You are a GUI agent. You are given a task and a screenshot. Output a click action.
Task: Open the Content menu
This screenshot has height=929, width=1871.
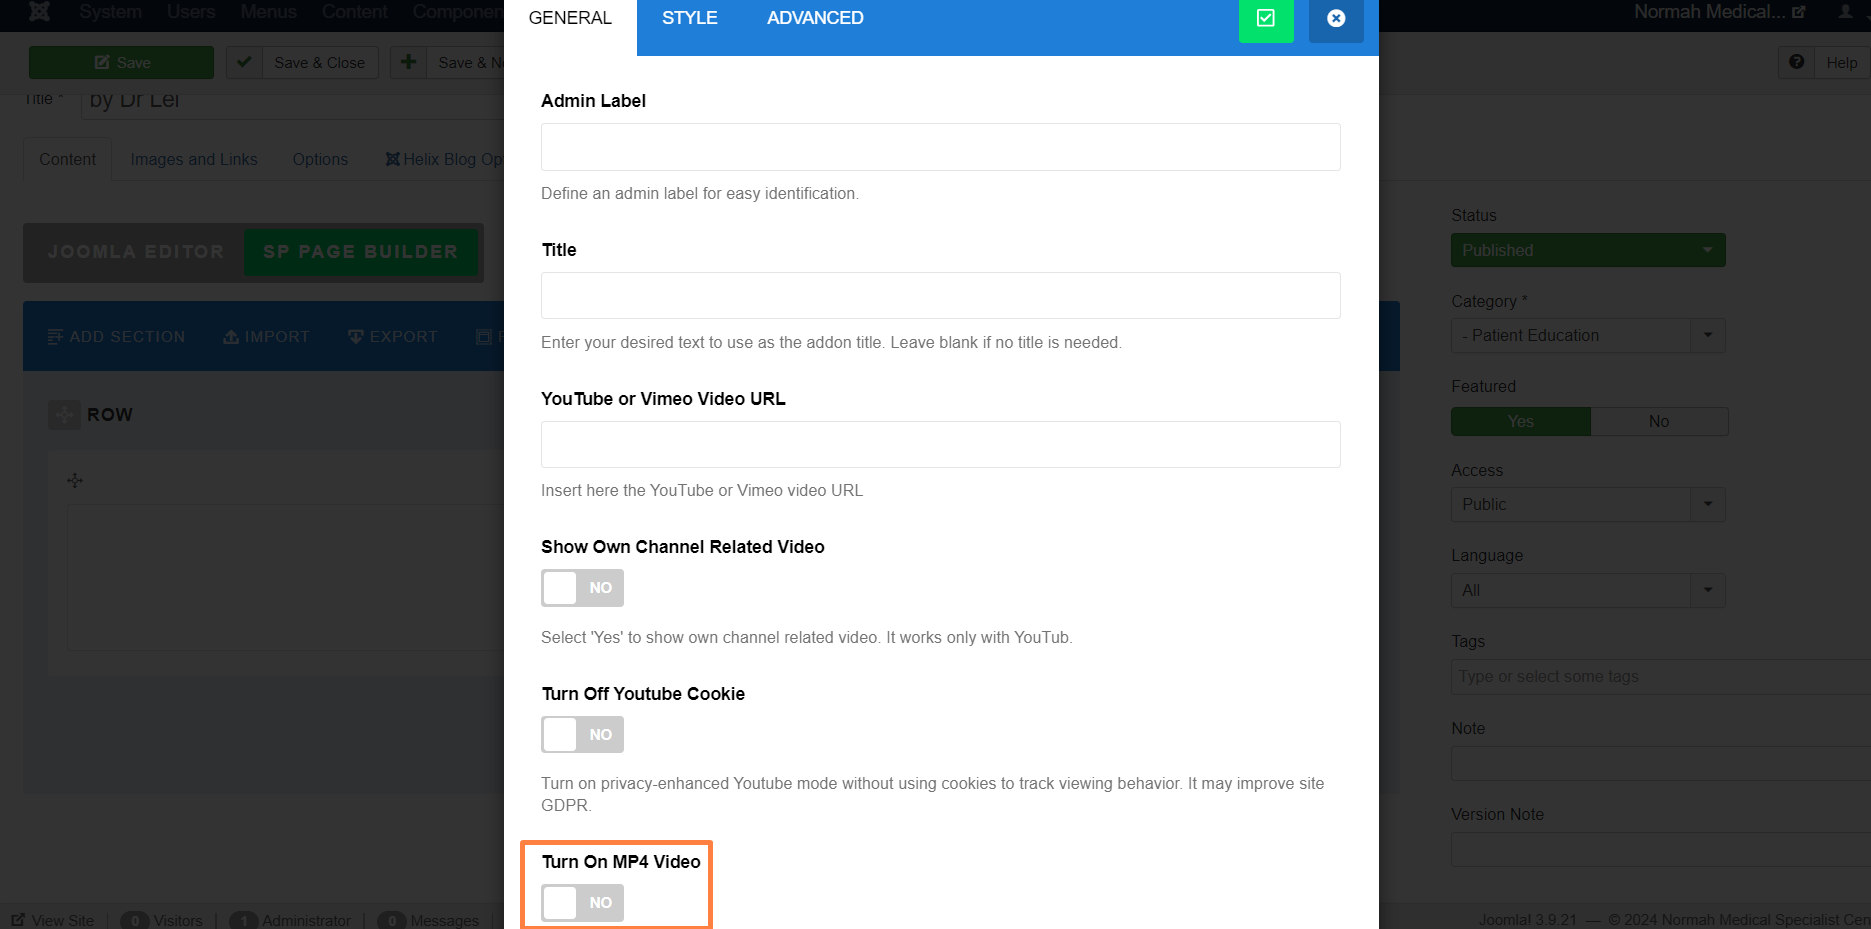(354, 12)
